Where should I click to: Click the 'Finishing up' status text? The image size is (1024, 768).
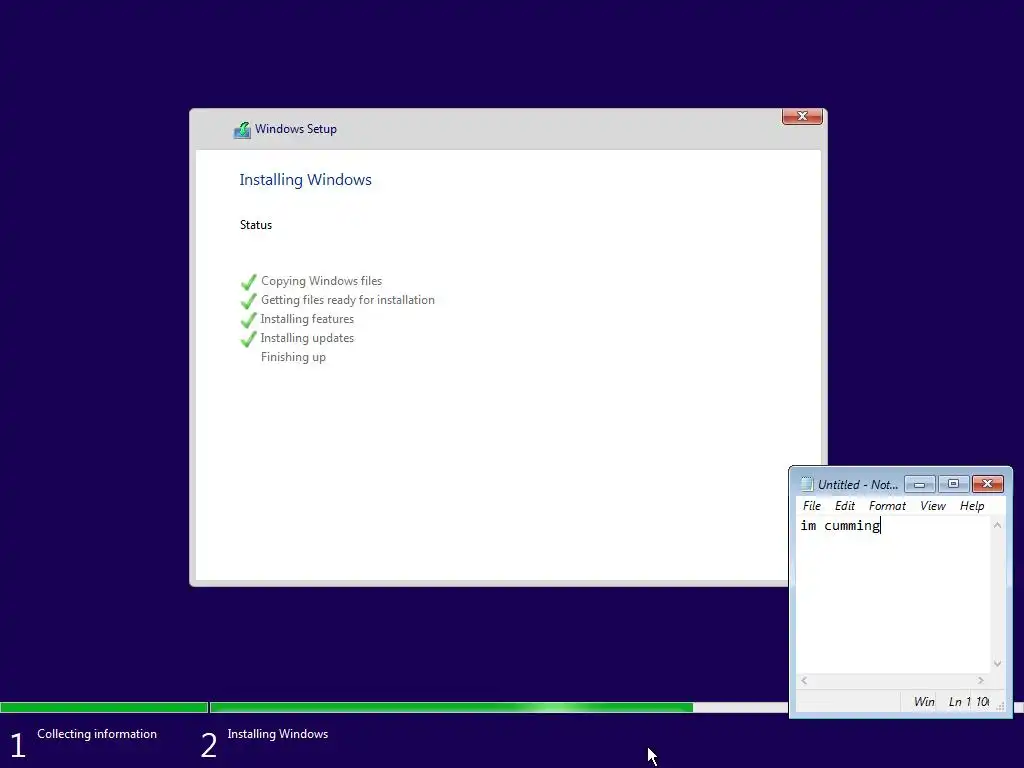point(293,357)
